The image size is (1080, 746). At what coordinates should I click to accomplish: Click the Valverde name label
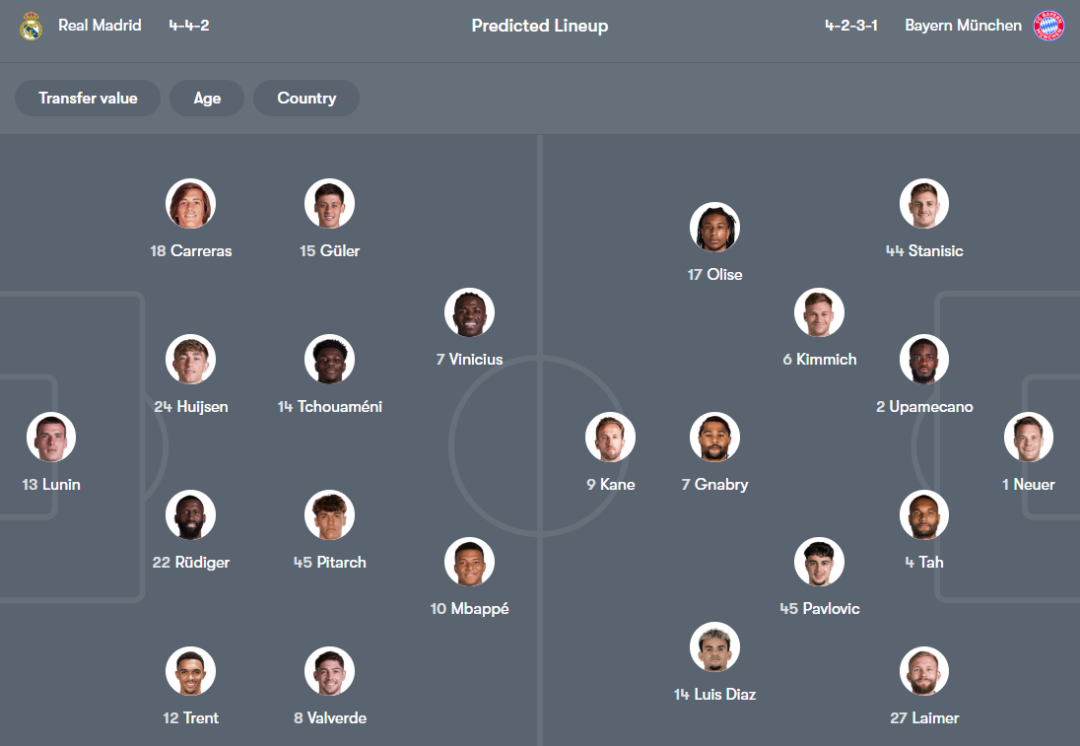(330, 718)
